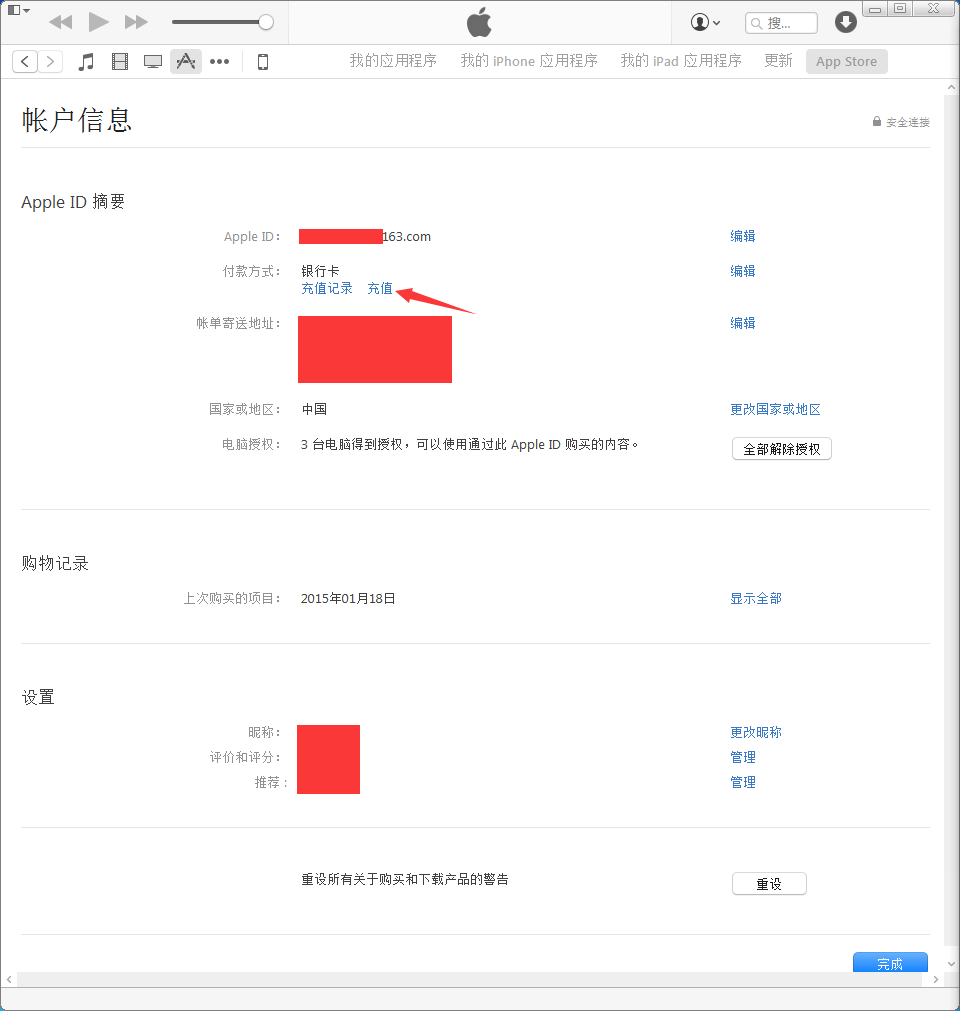Screen dimensions: 960x1011
Task: Switch to the 更新 tab
Action: [778, 61]
